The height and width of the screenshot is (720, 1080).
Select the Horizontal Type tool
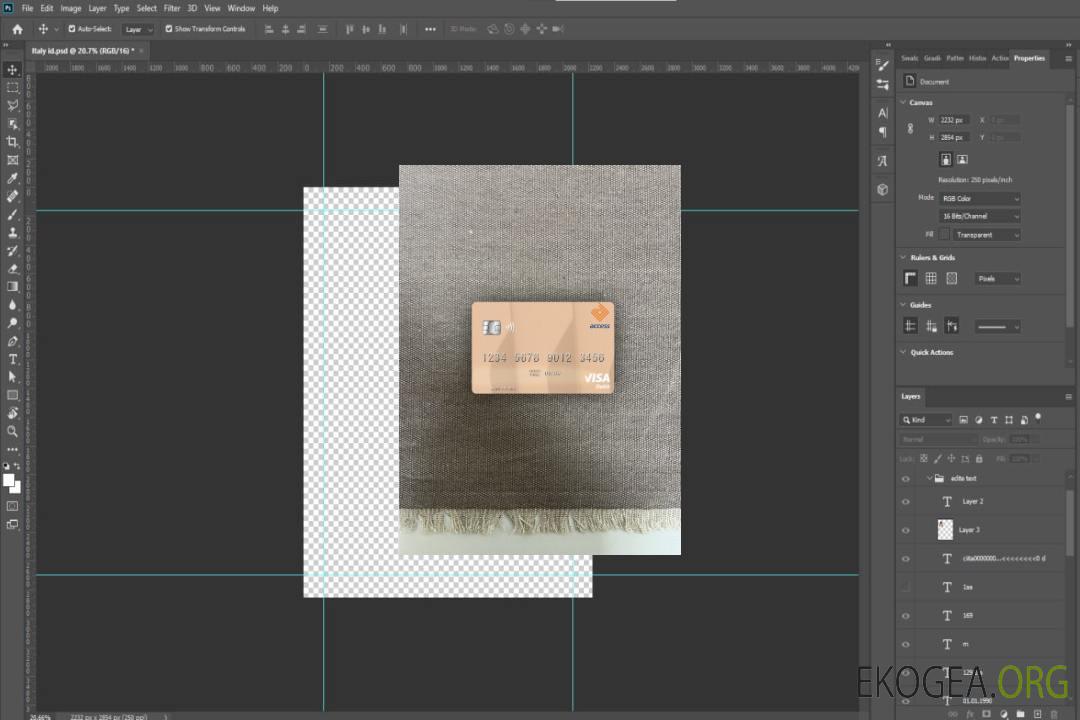click(12, 359)
